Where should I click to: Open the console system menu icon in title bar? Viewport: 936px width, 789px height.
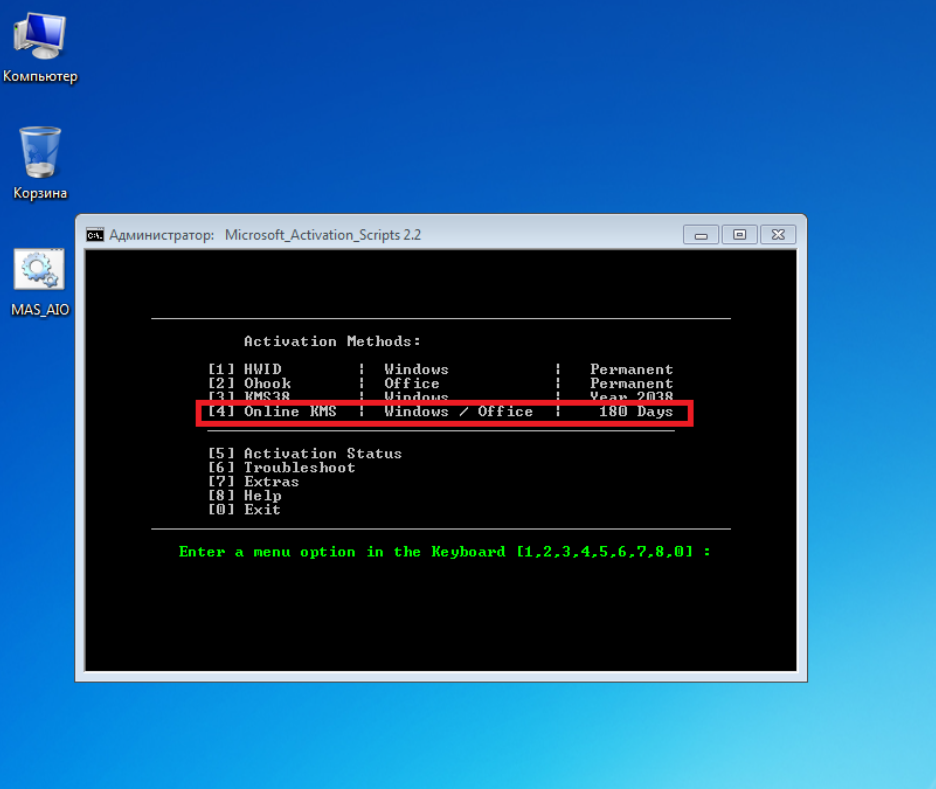[95, 235]
